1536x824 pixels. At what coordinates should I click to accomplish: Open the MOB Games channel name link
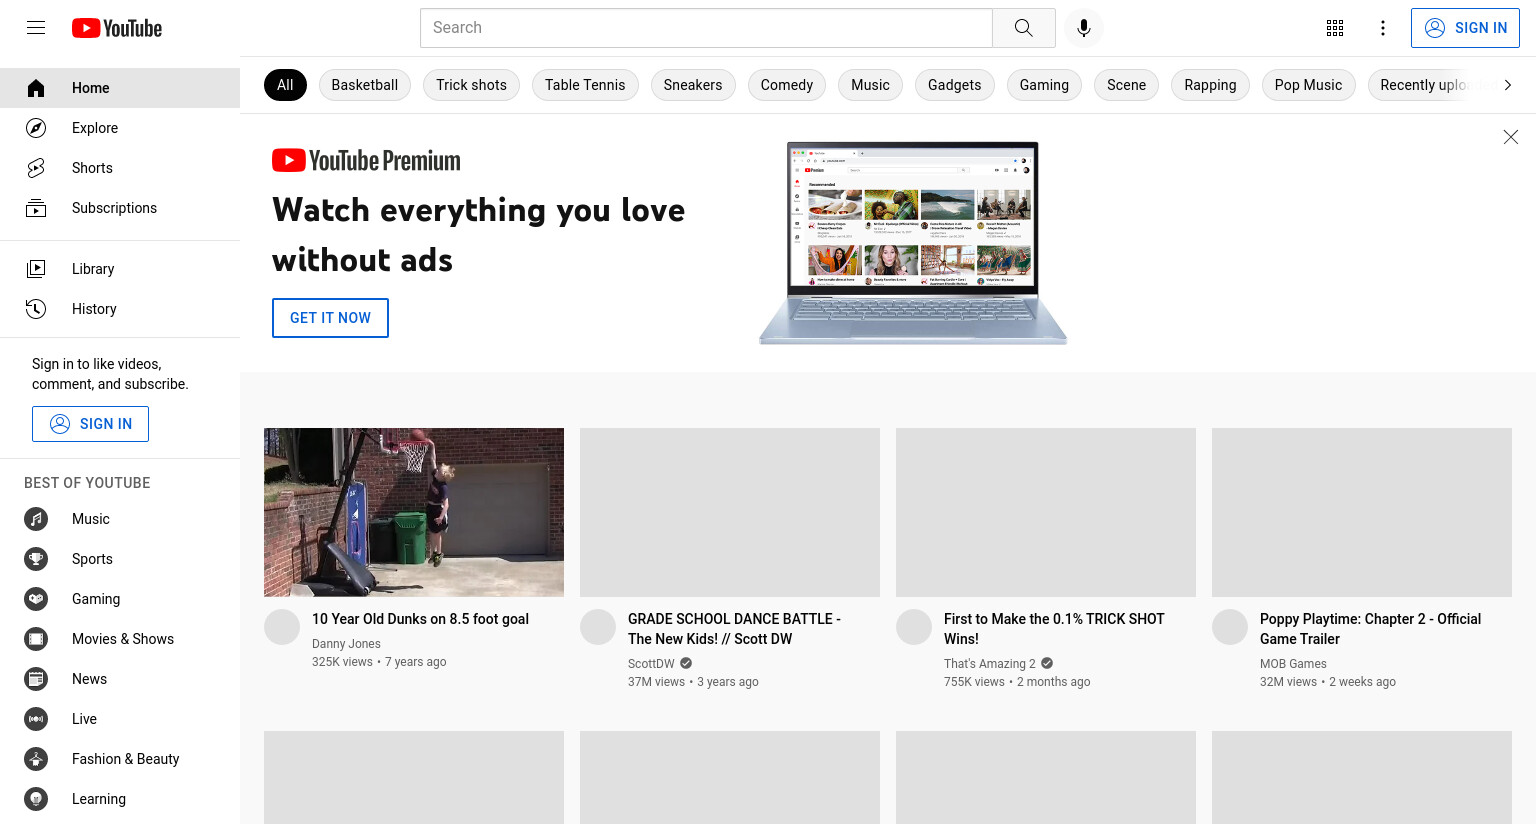tap(1293, 664)
